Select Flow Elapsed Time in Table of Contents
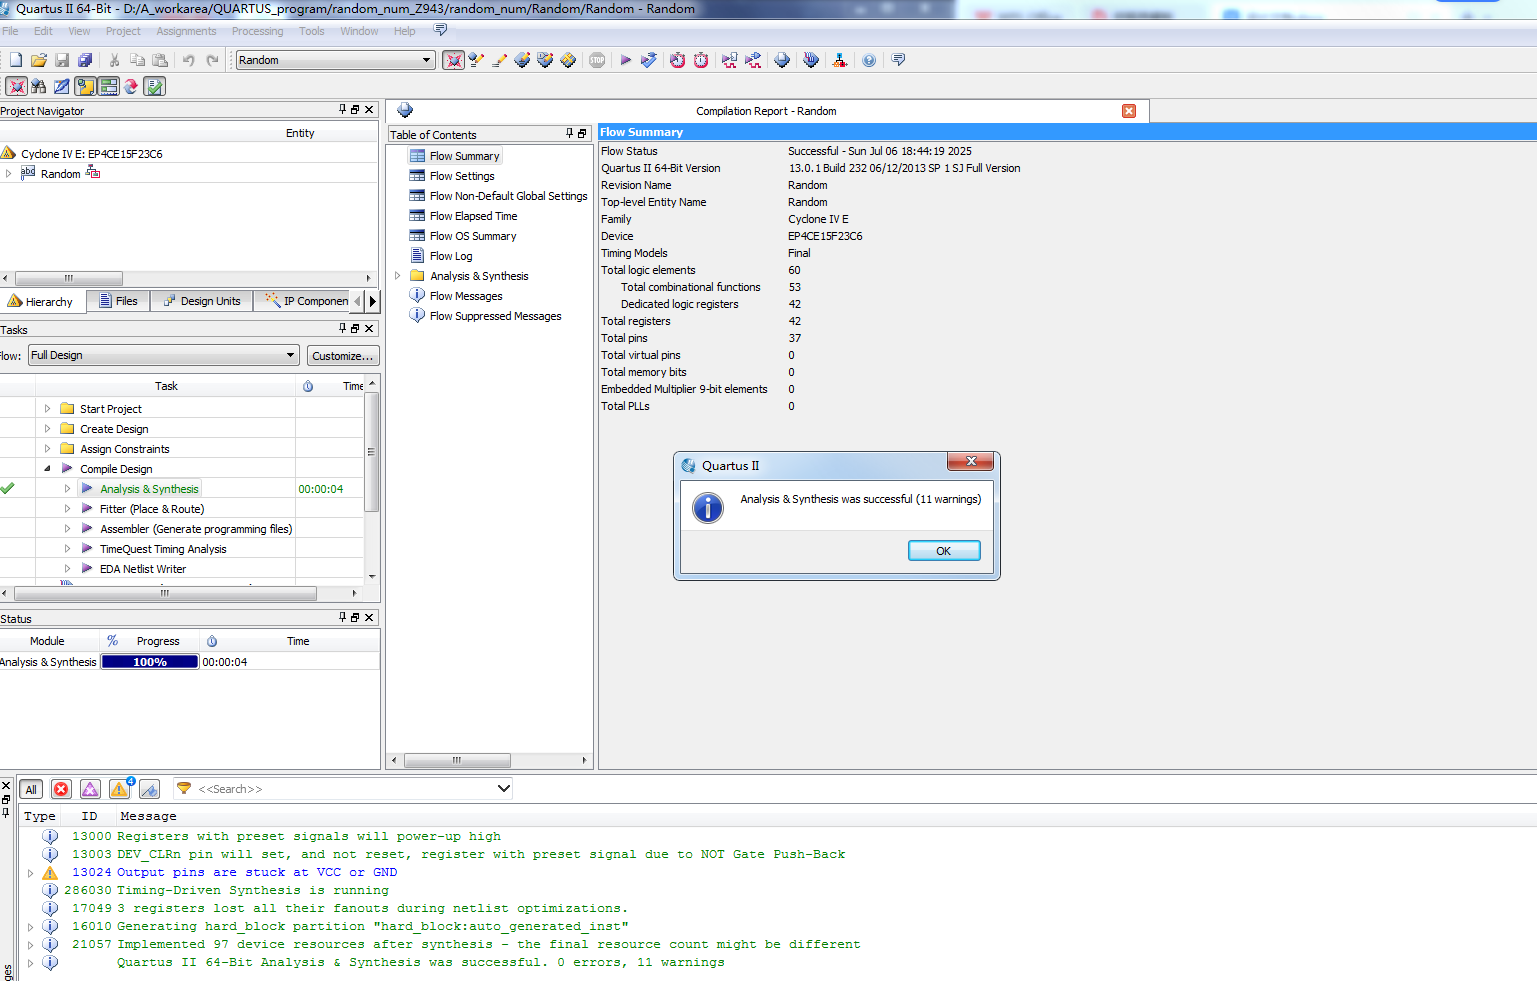This screenshot has height=981, width=1537. click(473, 216)
